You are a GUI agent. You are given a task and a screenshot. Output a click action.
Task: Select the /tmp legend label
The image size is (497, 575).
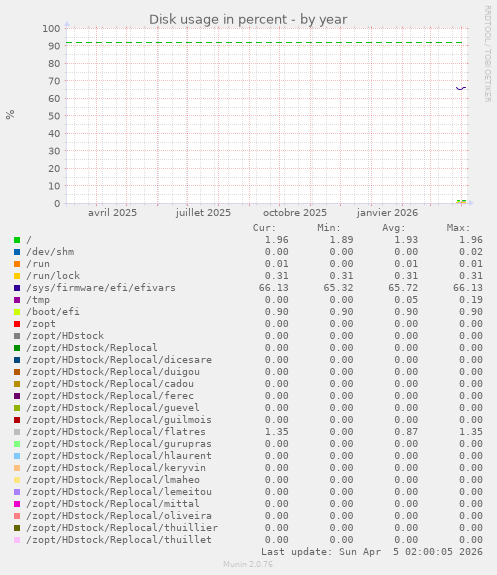(x=38, y=300)
